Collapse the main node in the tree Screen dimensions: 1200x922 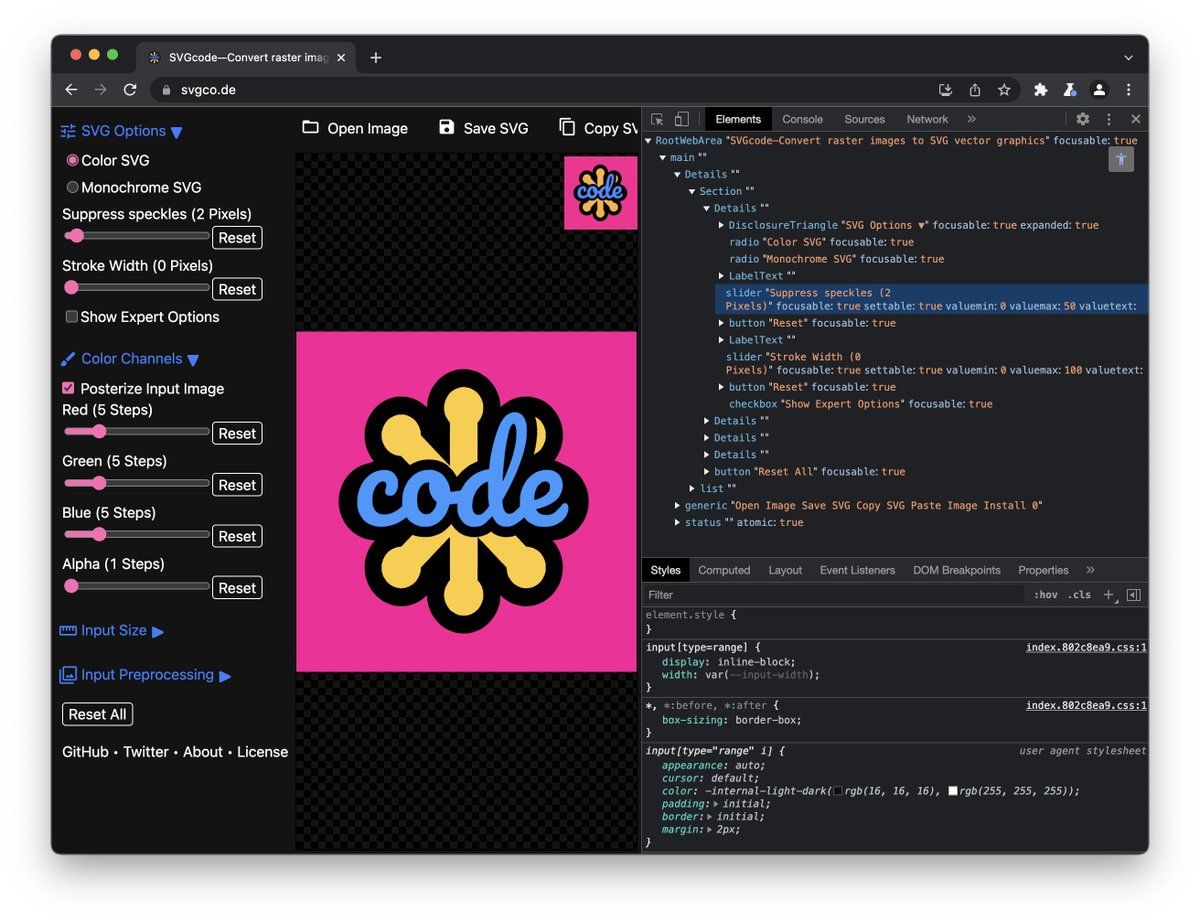click(663, 158)
